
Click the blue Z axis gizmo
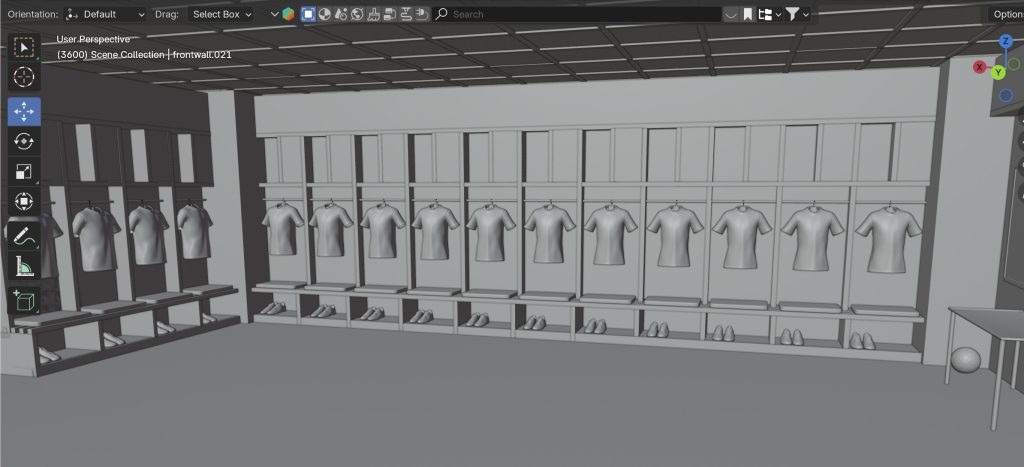point(1005,41)
